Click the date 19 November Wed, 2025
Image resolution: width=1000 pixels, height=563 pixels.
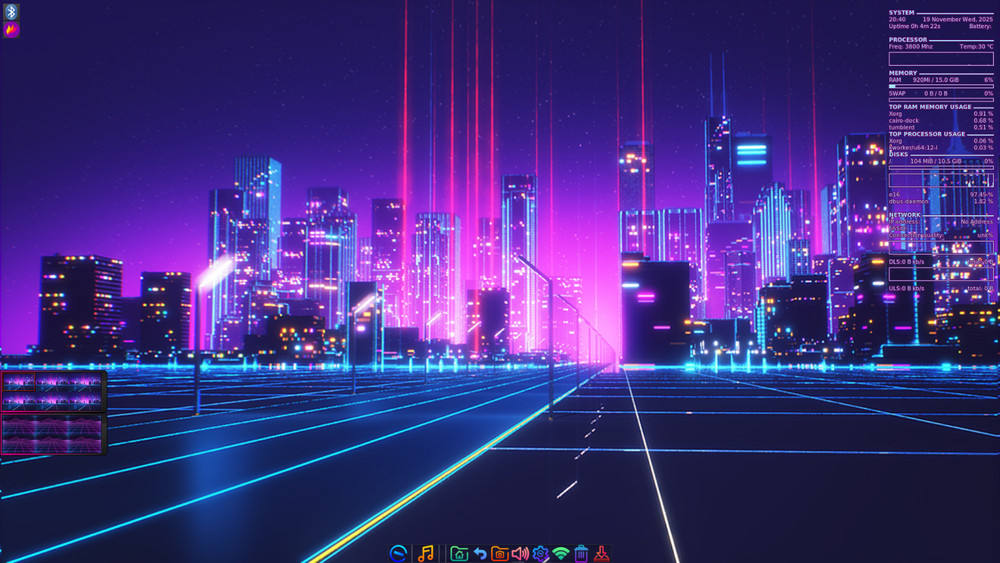(x=957, y=19)
